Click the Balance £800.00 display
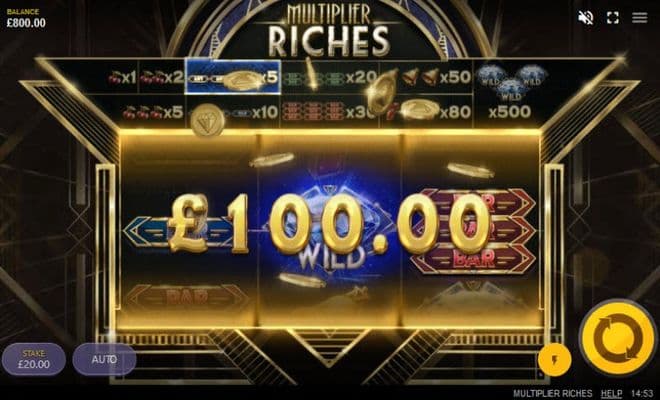 [26, 19]
